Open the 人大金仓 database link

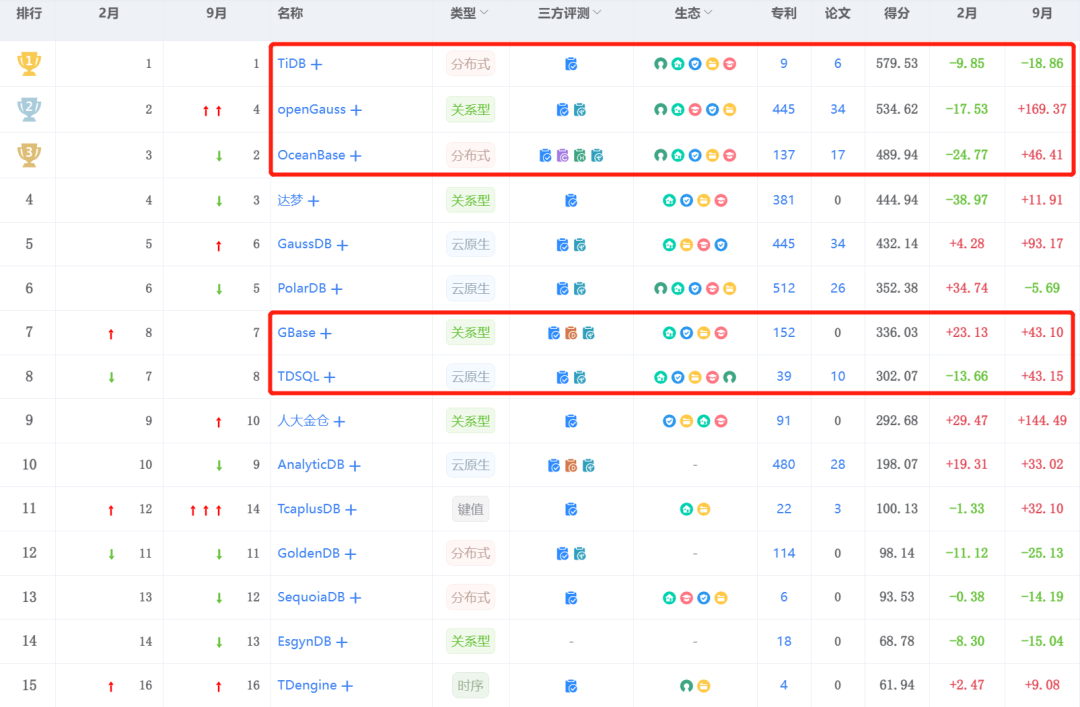click(303, 420)
